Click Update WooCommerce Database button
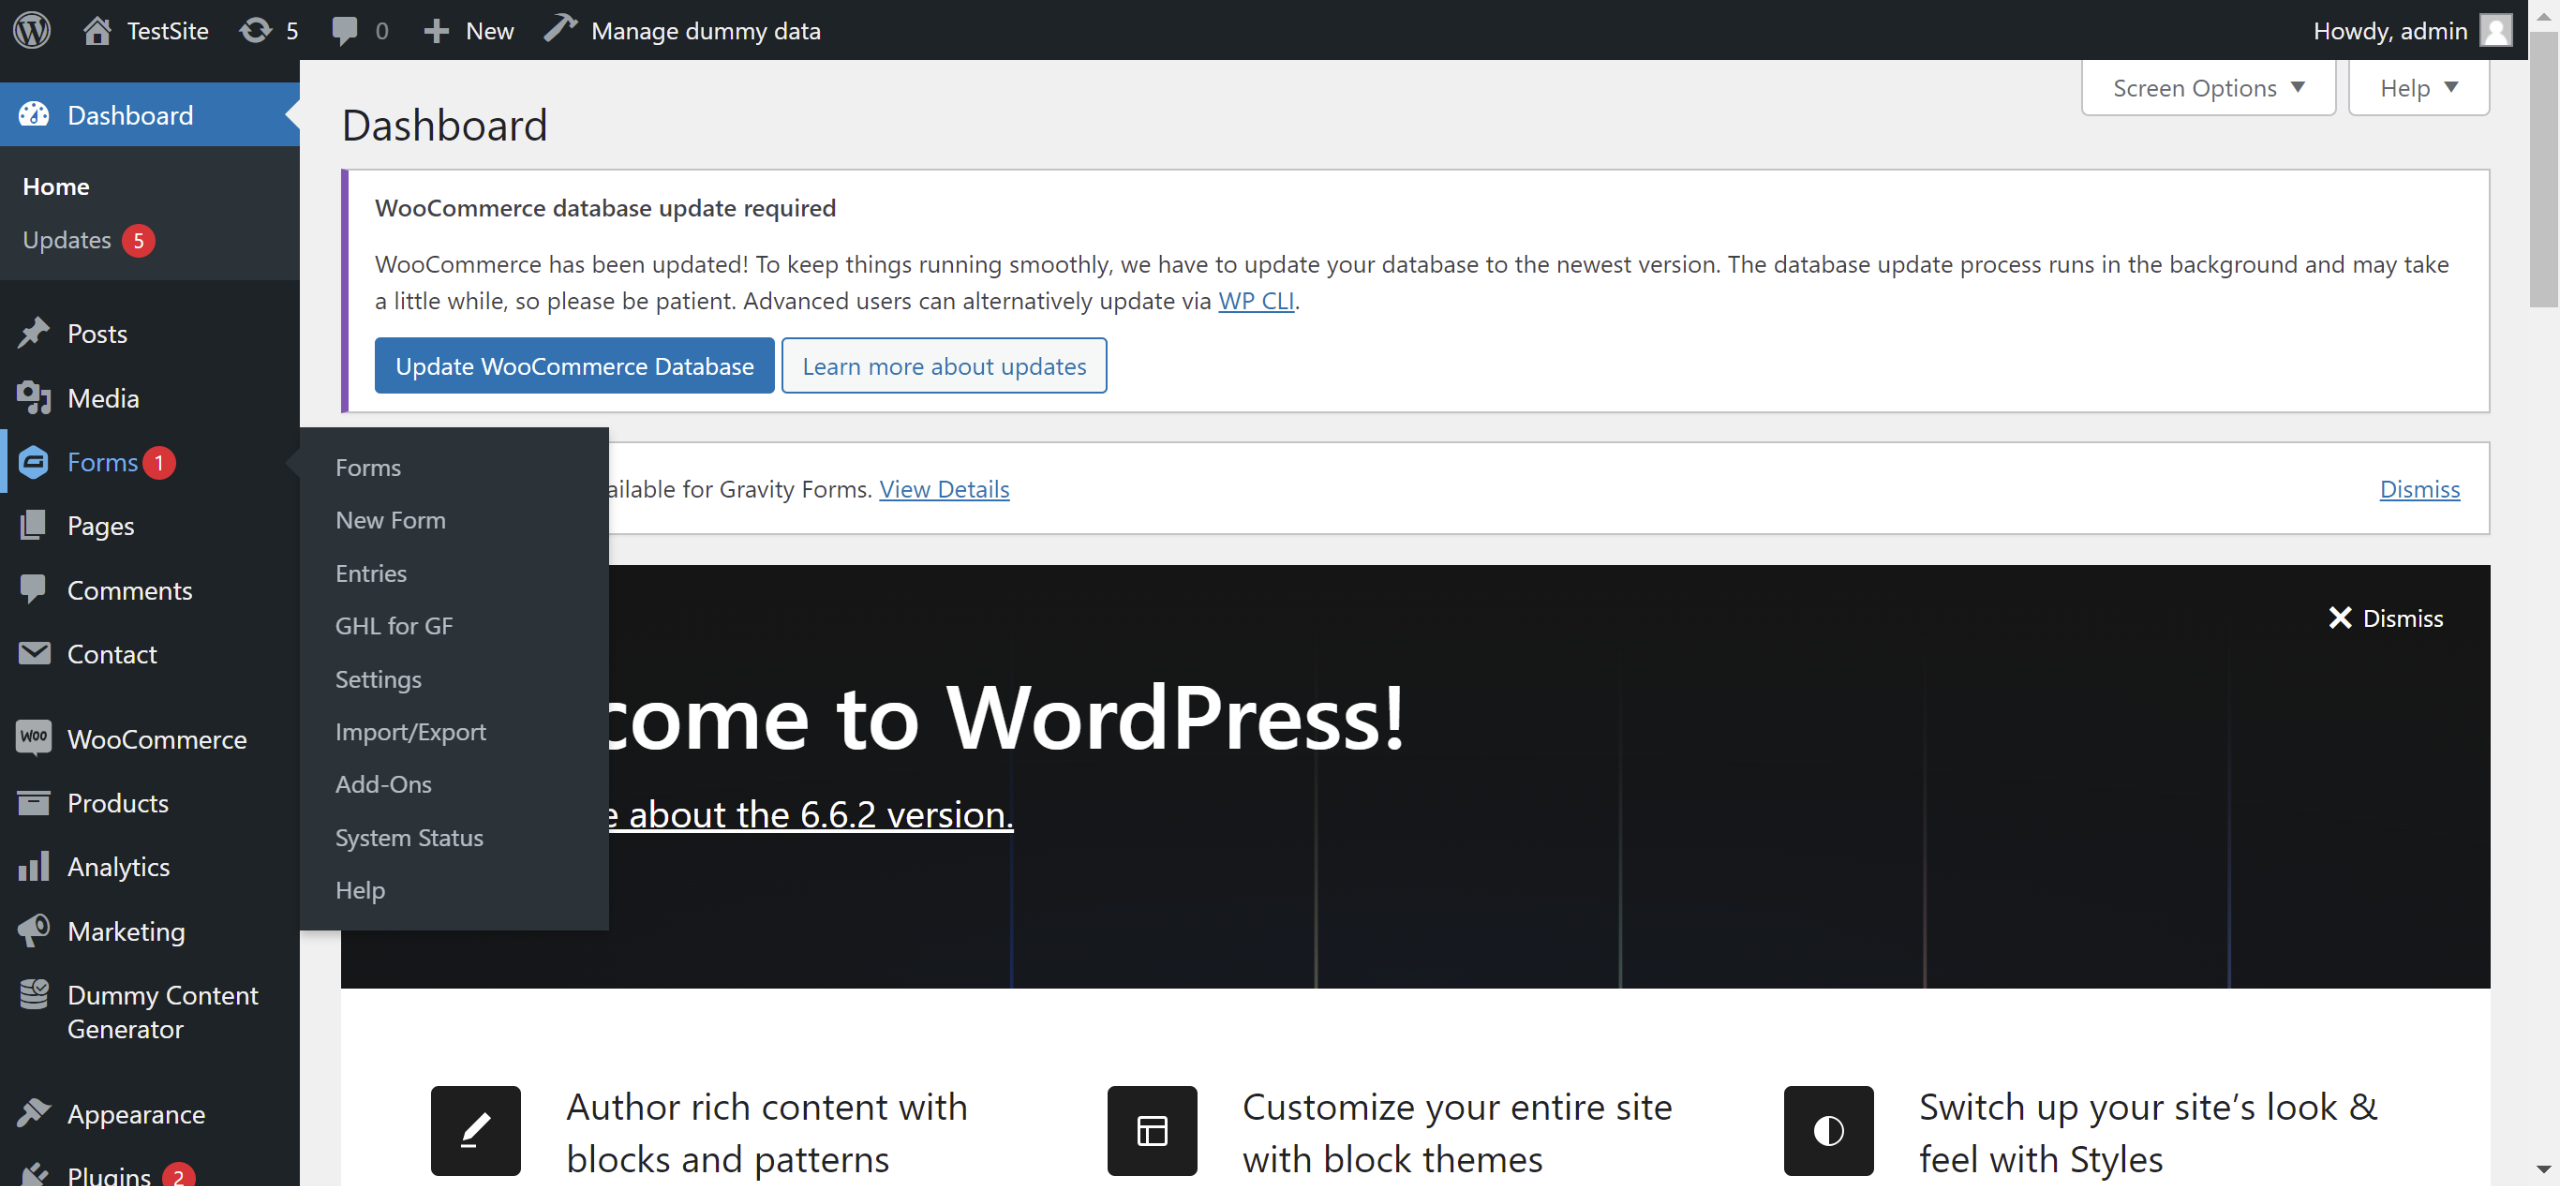This screenshot has height=1186, width=2560. [x=574, y=366]
